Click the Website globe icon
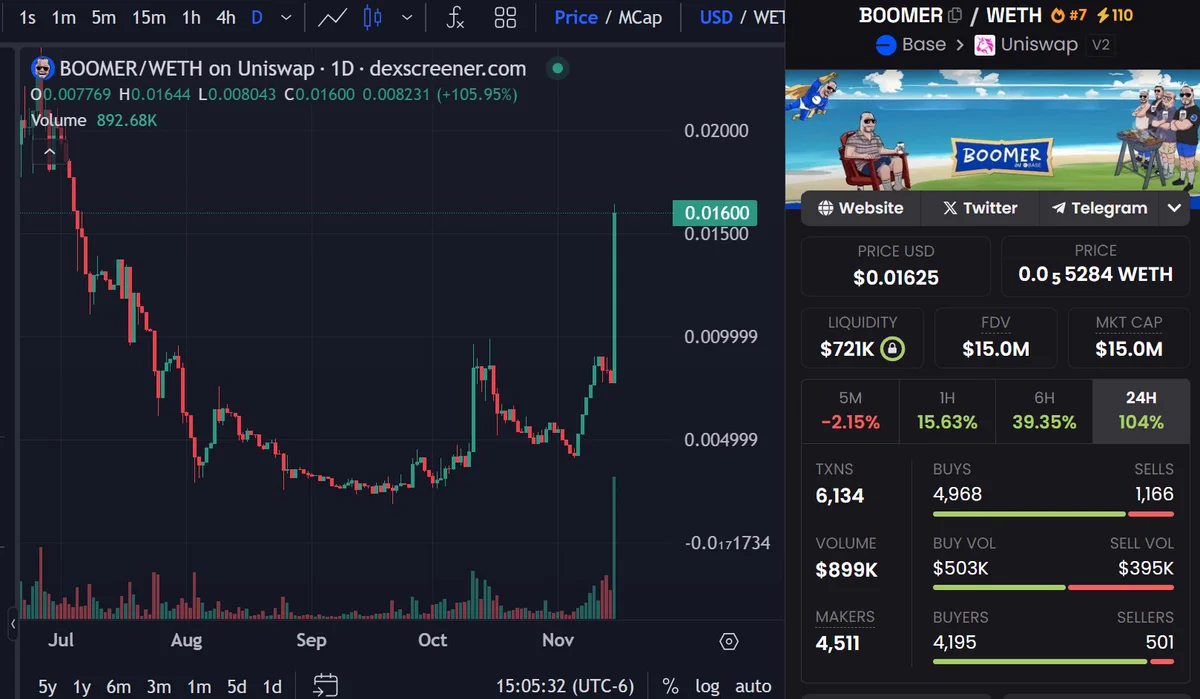Image resolution: width=1200 pixels, height=699 pixels. (x=826, y=208)
